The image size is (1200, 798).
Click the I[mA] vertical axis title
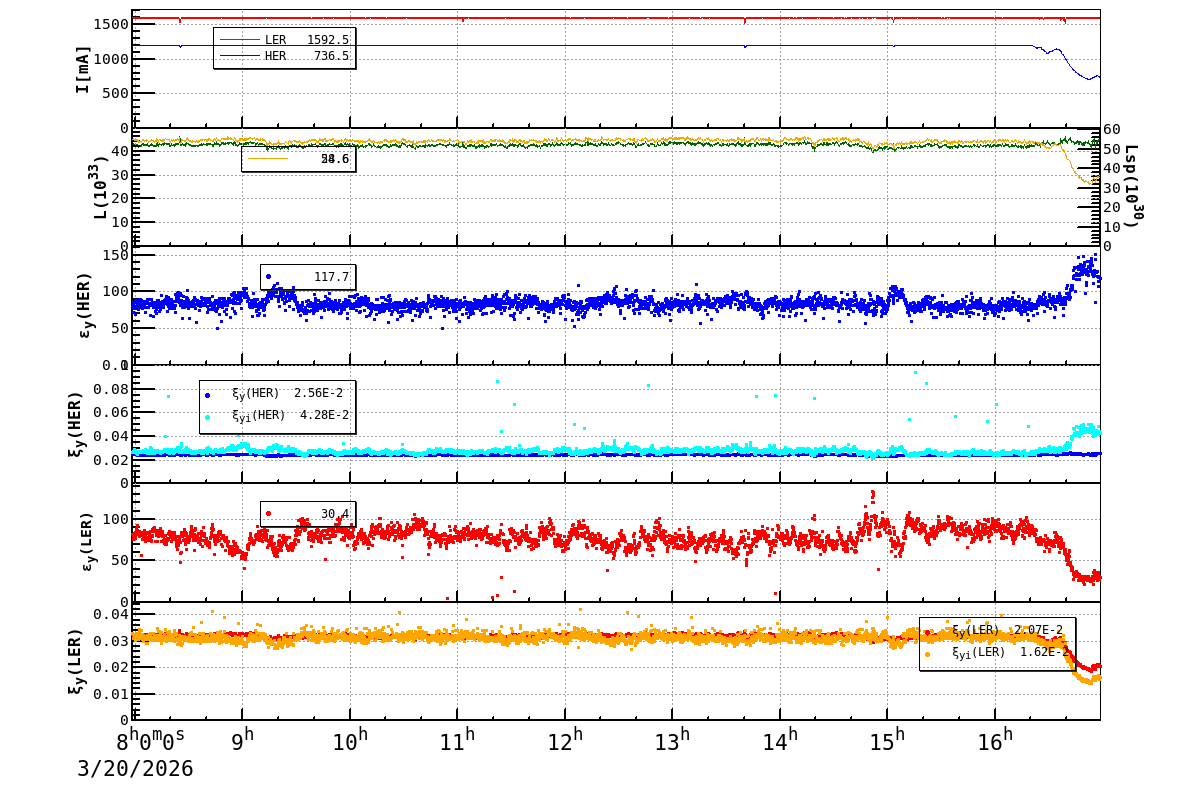[x=83, y=69]
